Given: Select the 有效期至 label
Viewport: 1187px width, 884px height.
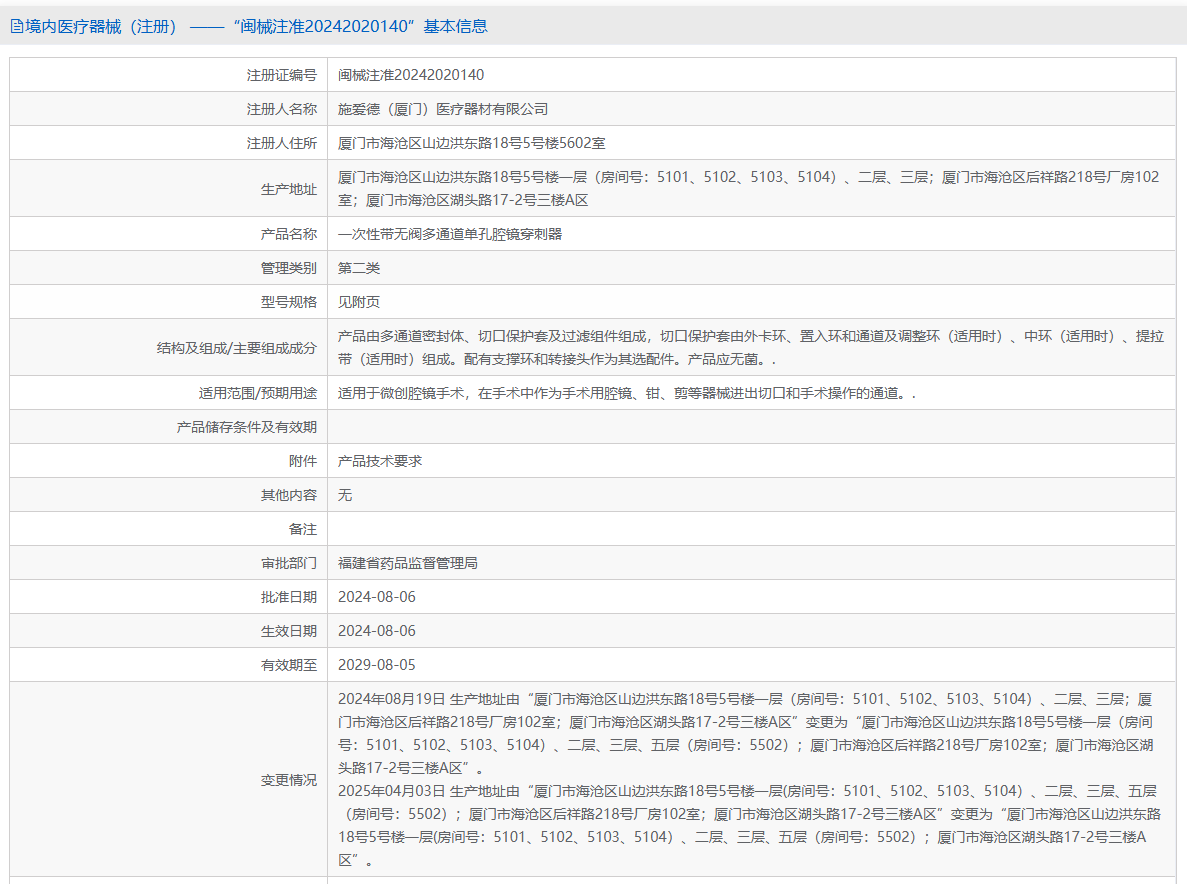Looking at the screenshot, I should point(289,665).
